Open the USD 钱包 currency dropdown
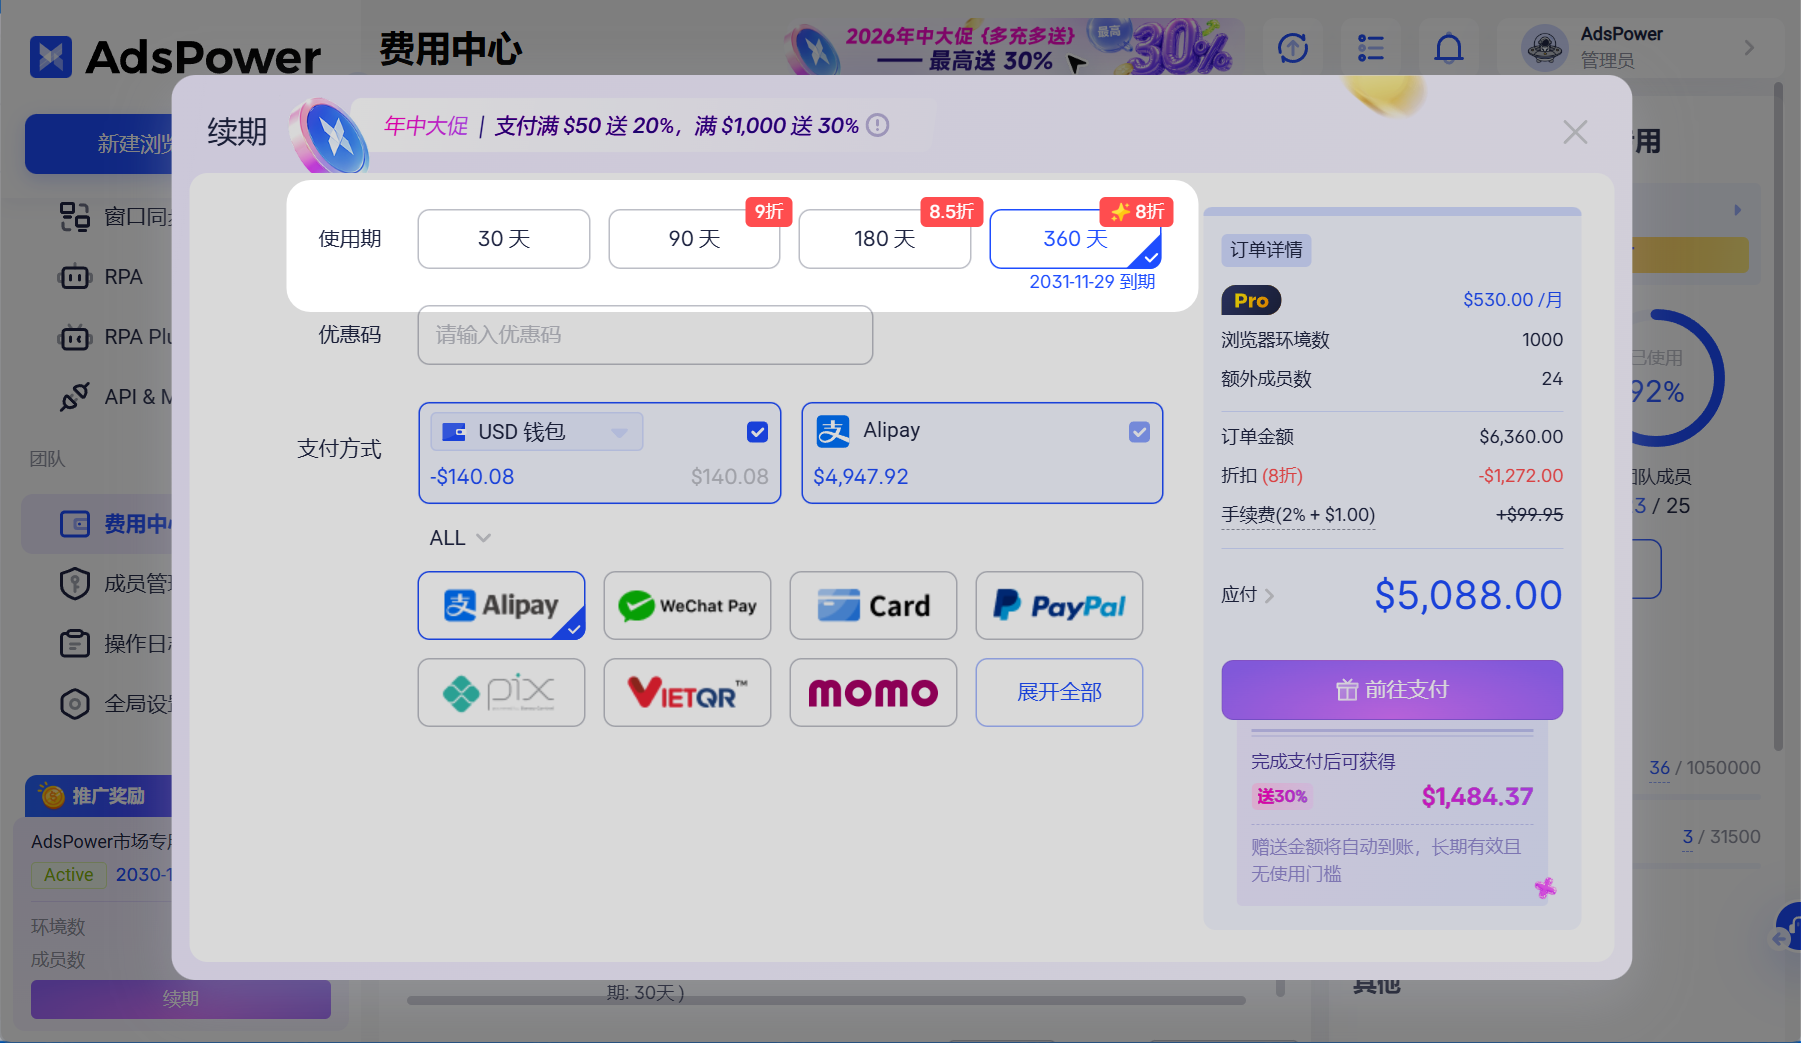 [537, 432]
